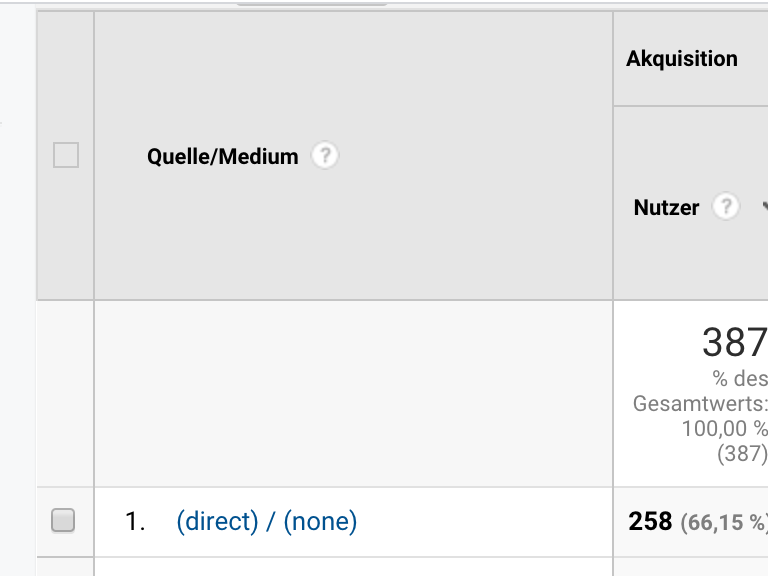768x576 pixels.
Task: Open the help icon beside Nutzer
Action: tap(725, 206)
